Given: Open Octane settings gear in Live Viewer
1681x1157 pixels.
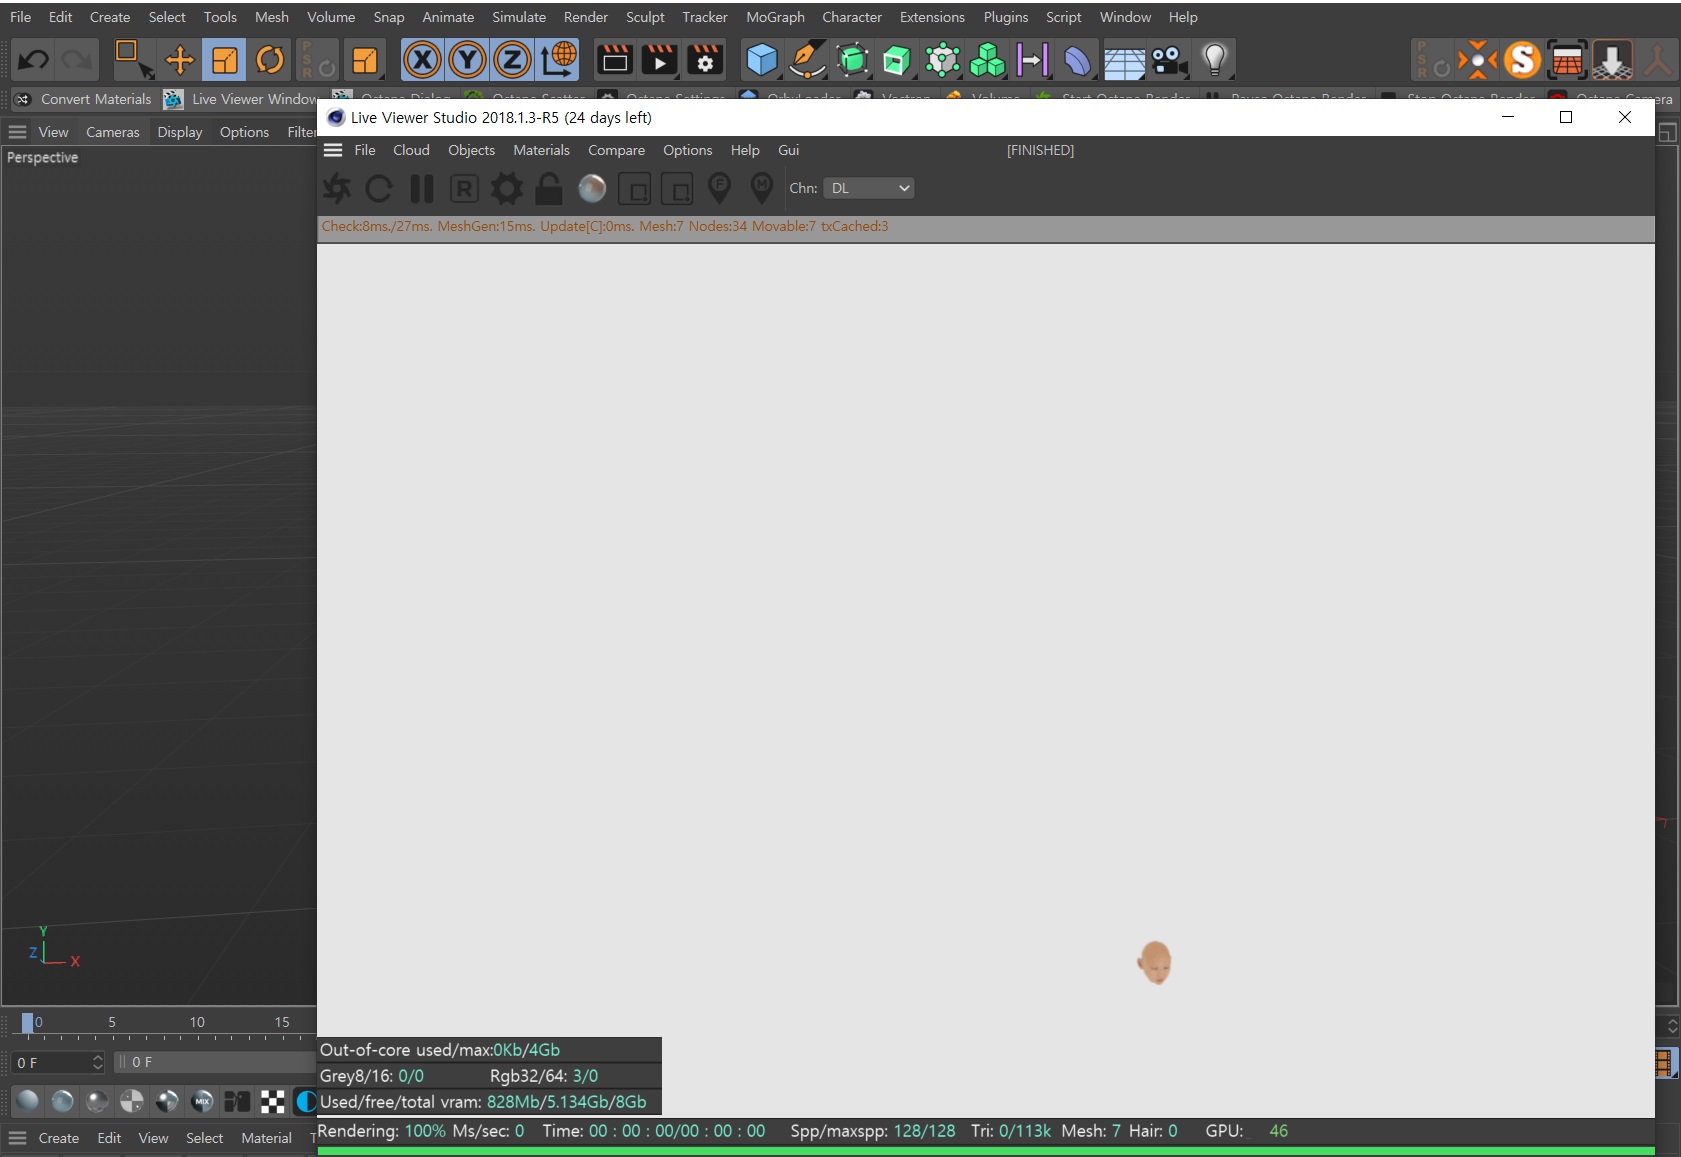Looking at the screenshot, I should [x=506, y=188].
